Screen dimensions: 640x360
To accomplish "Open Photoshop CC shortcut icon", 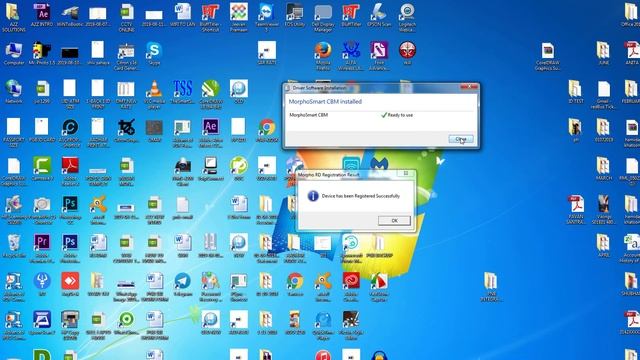I will point(70,209).
